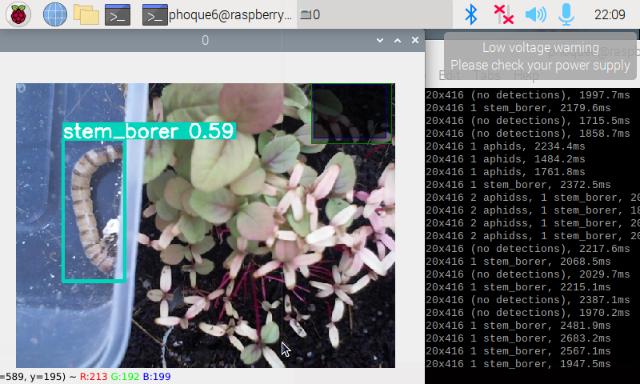
Task: Launch the terminal from the panel launcher
Action: [118, 15]
